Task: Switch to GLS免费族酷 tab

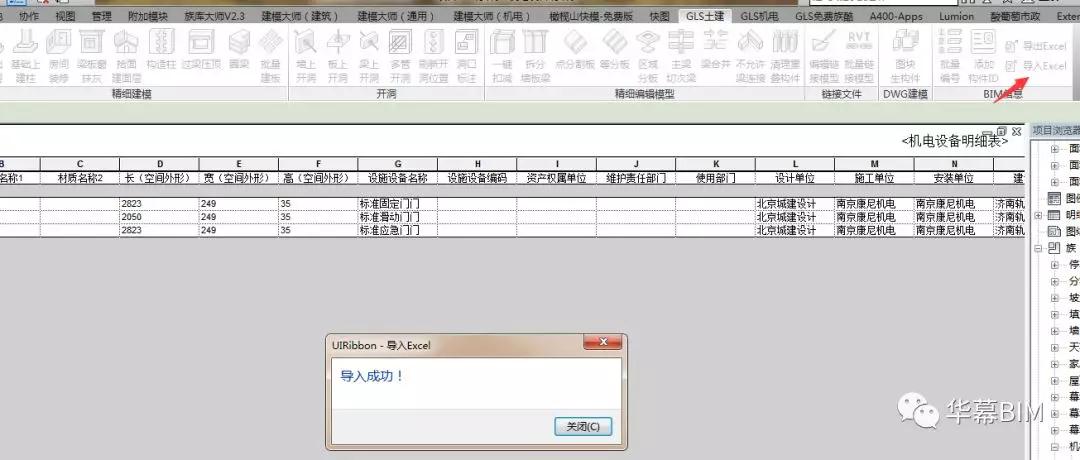Action: (x=824, y=16)
